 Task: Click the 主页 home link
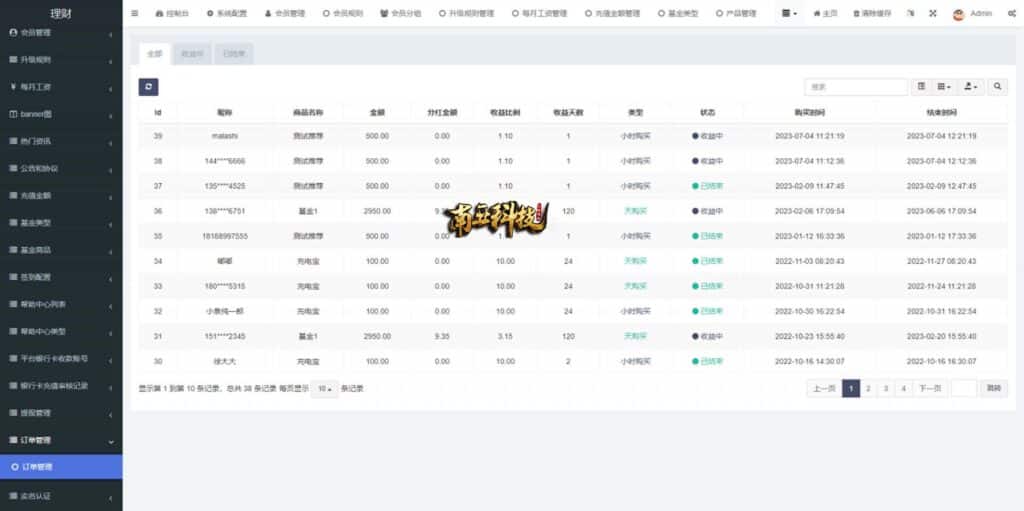point(825,13)
